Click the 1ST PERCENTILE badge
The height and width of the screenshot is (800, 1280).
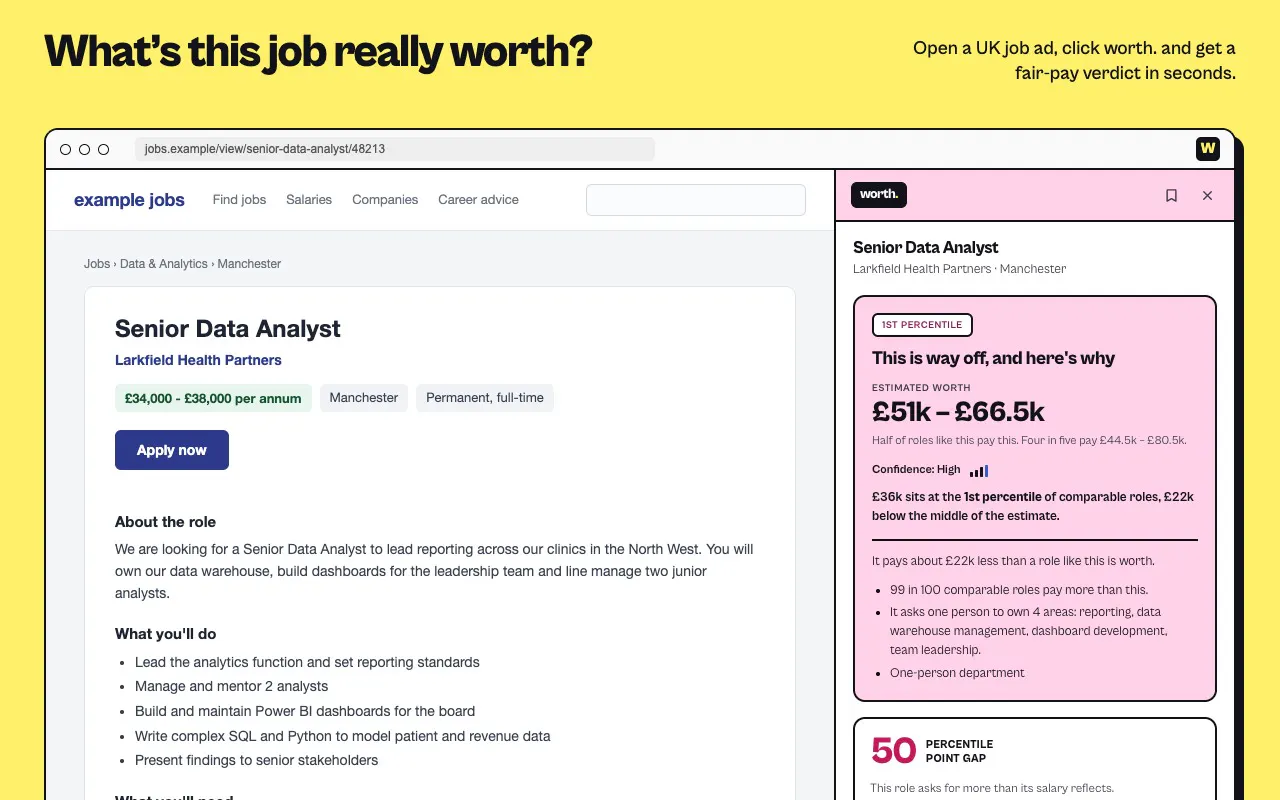coord(922,325)
